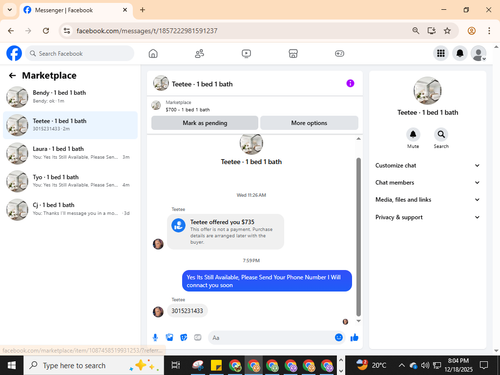Open the account profile menu
The image size is (500, 375).
pyautogui.click(x=479, y=53)
